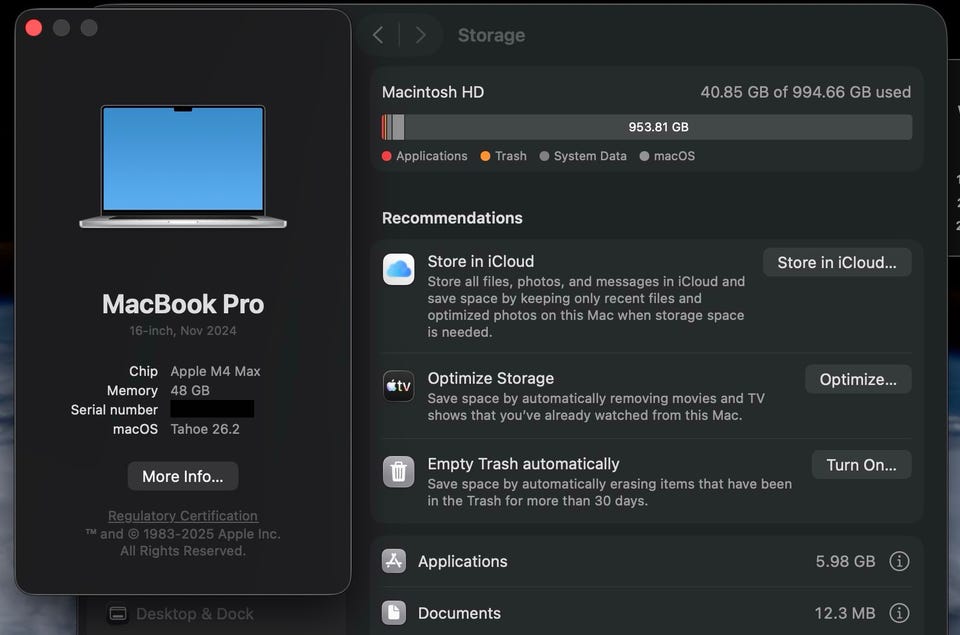The width and height of the screenshot is (960, 635).
Task: Click the MacBook Pro laptop image
Action: click(x=183, y=167)
